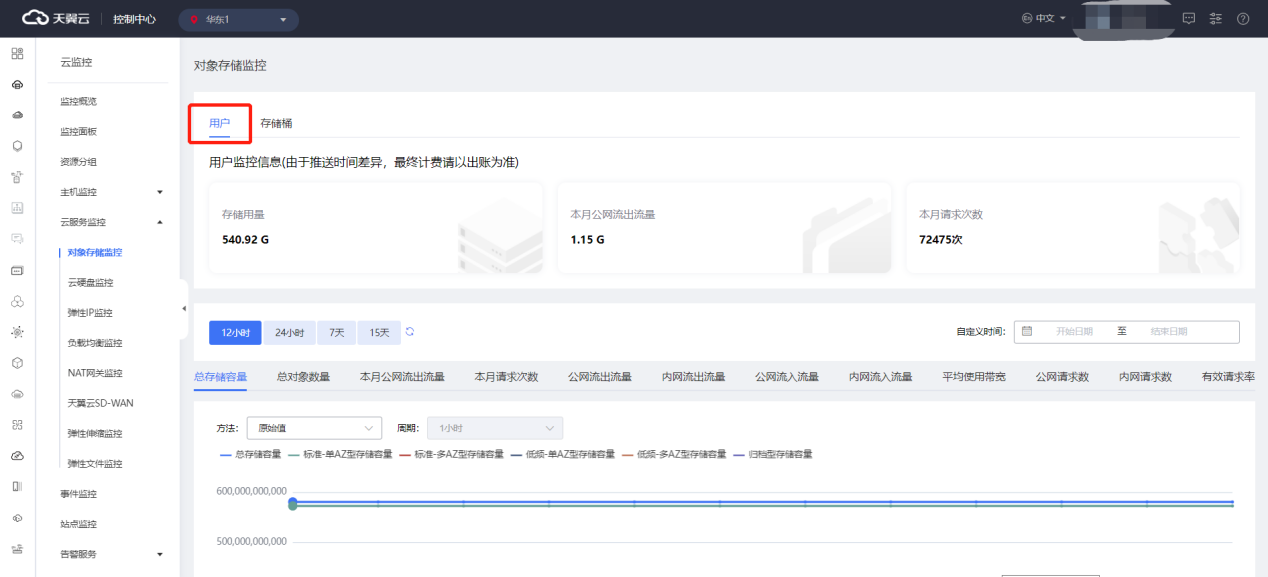Click the 开始日期 start date field
Viewport: 1268px width, 577px height.
(1073, 332)
